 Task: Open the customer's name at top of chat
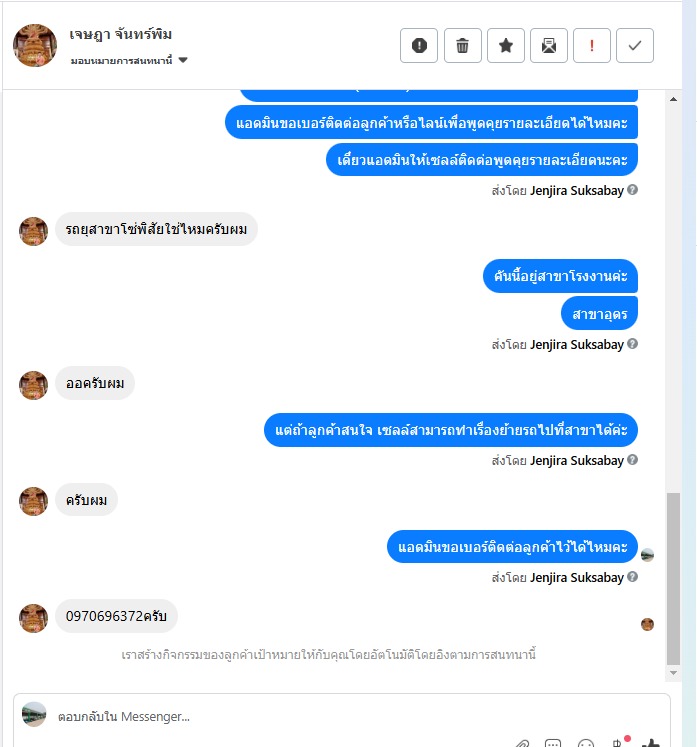click(x=121, y=34)
